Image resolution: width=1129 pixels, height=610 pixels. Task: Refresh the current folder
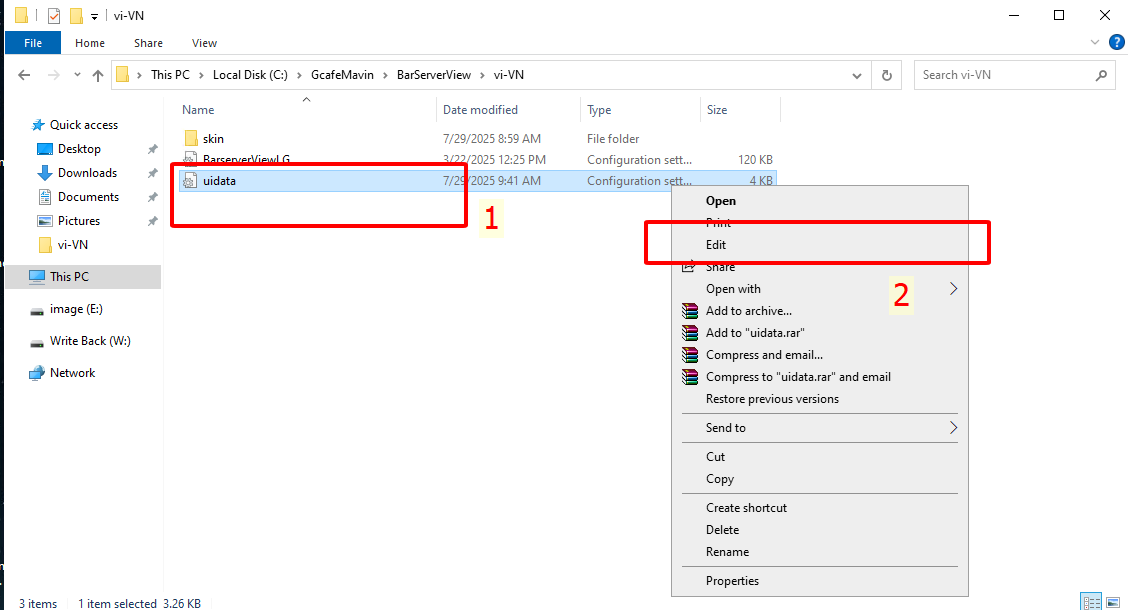point(887,76)
